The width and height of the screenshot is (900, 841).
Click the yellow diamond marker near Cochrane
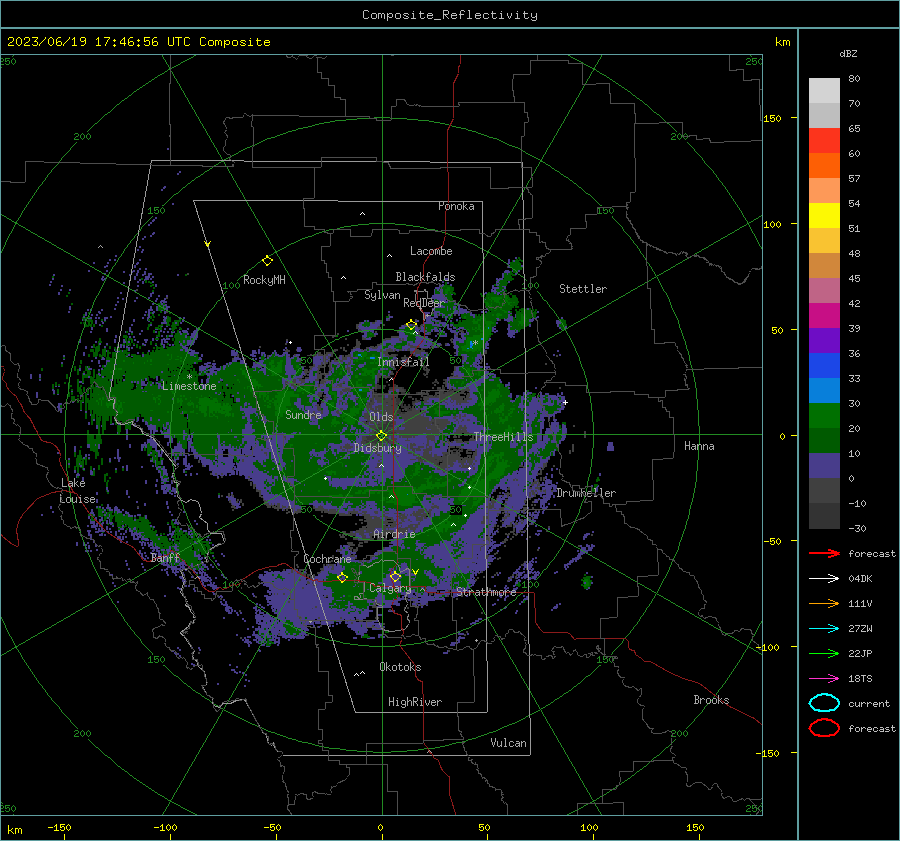coord(342,577)
